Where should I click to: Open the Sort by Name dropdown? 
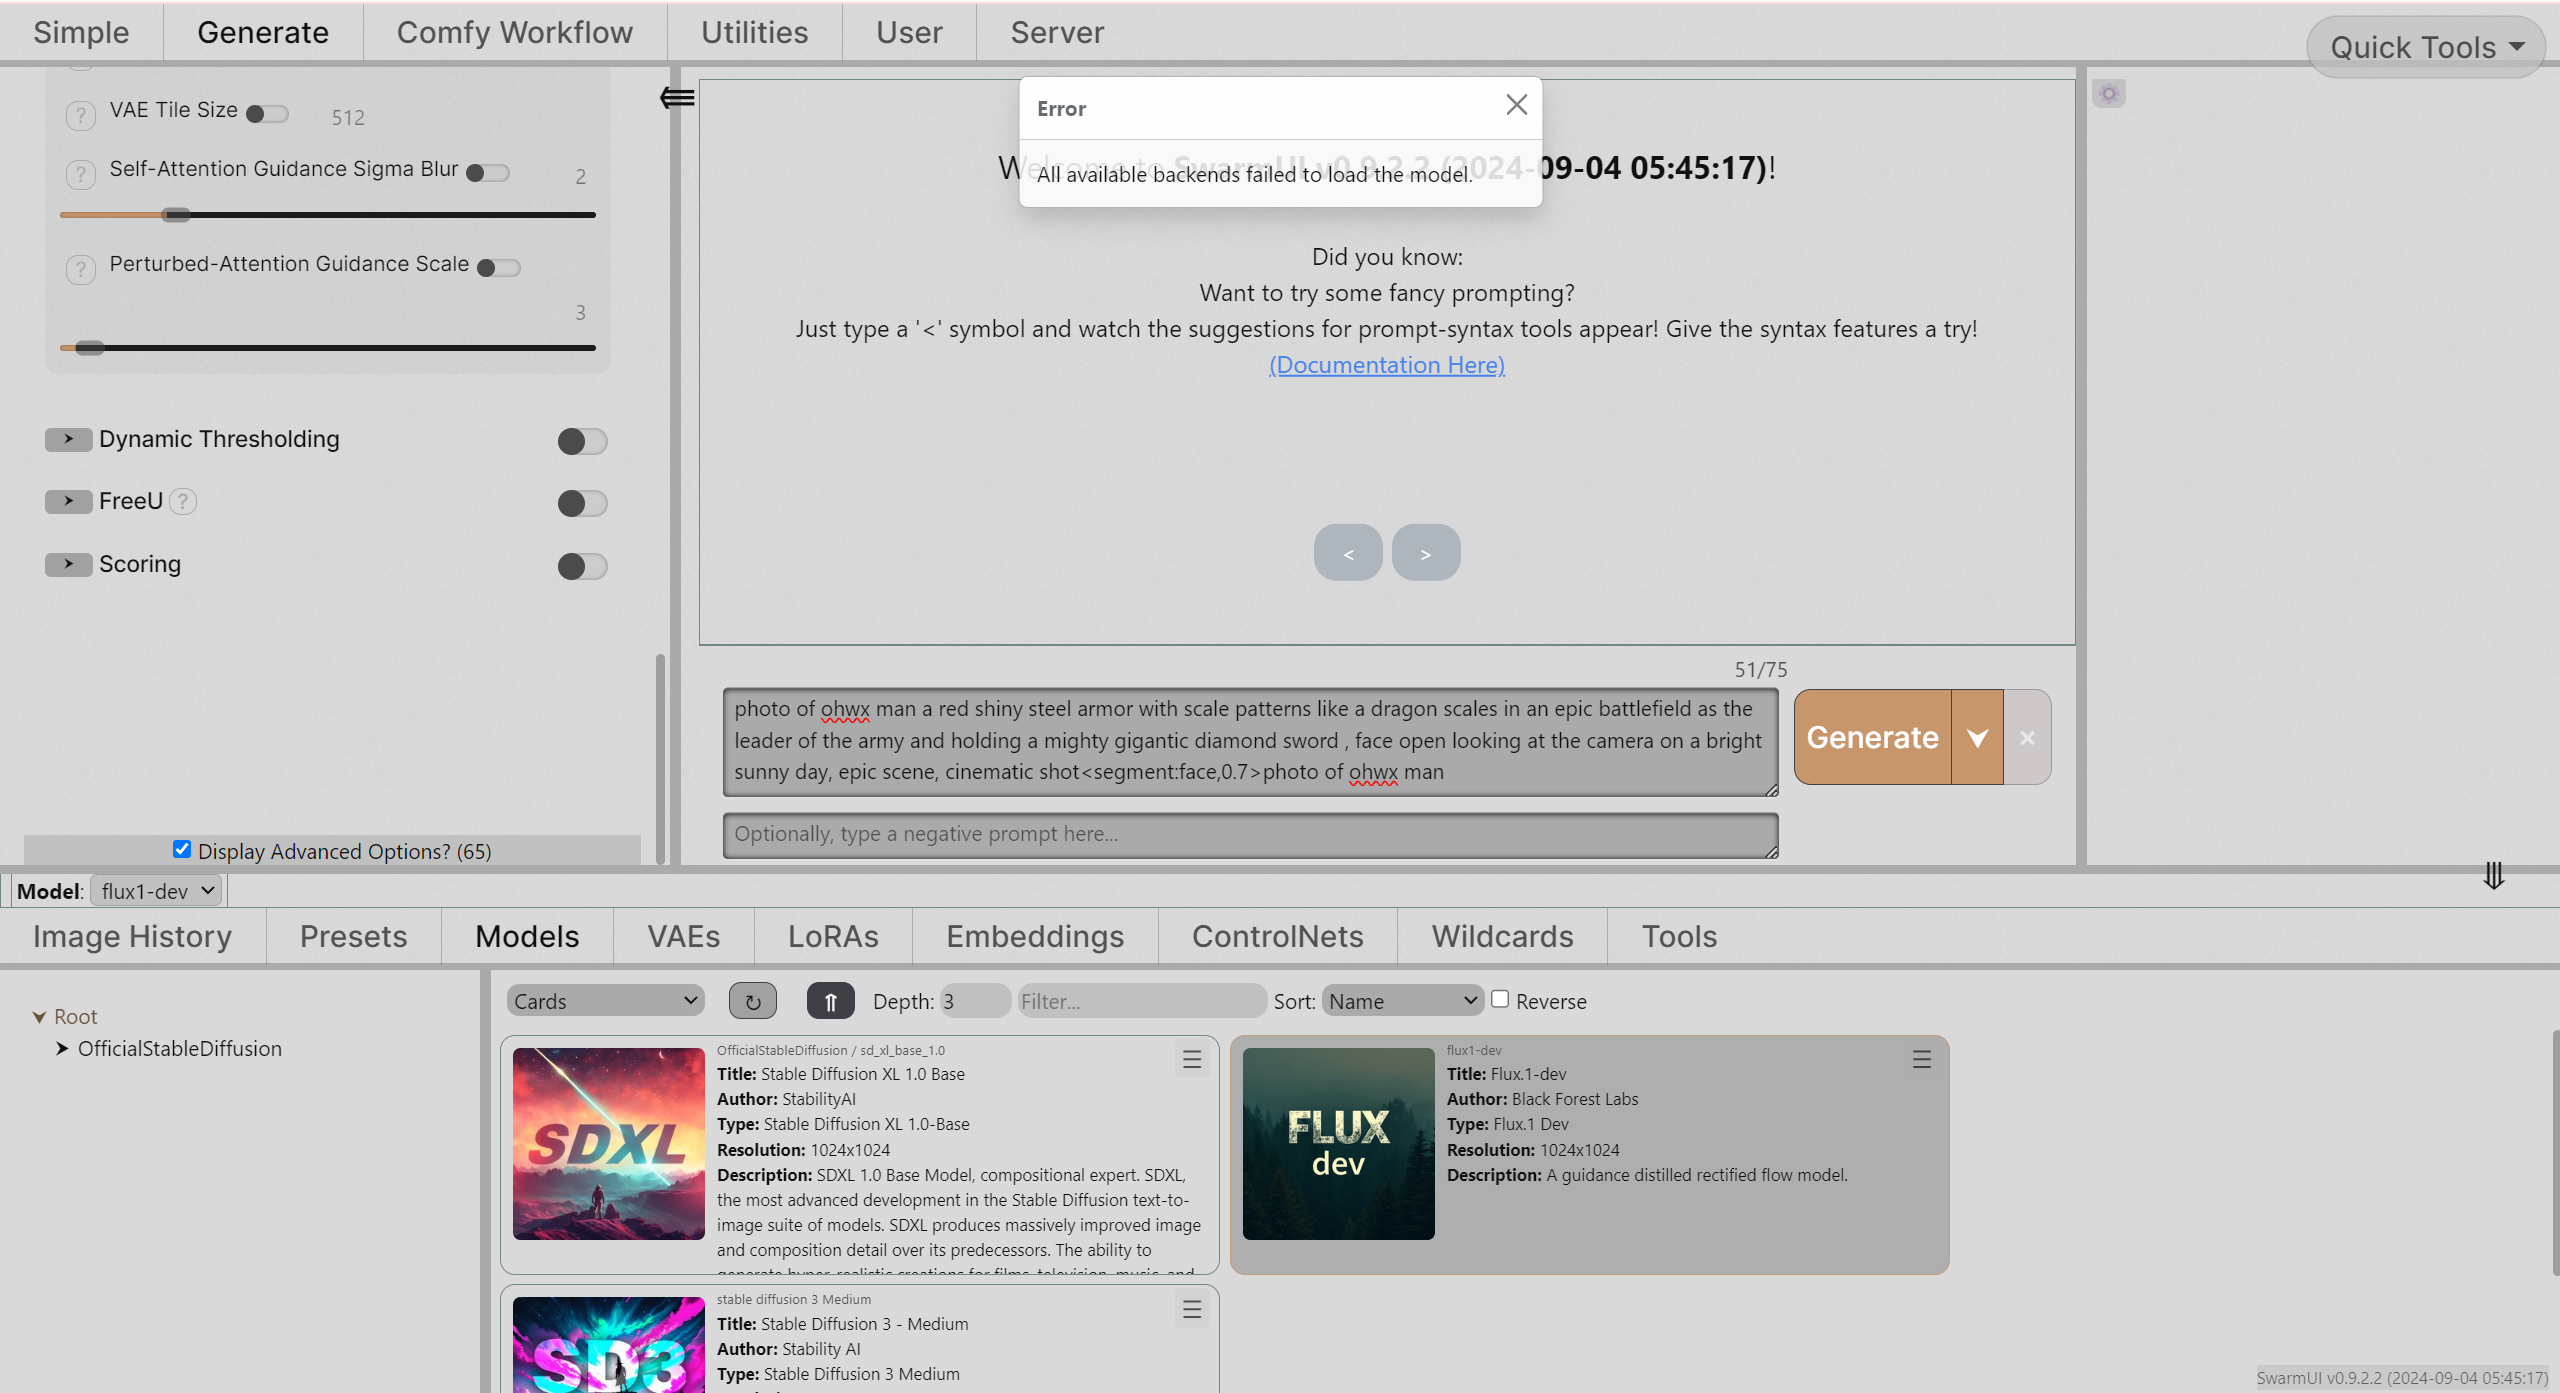pyautogui.click(x=1402, y=1001)
